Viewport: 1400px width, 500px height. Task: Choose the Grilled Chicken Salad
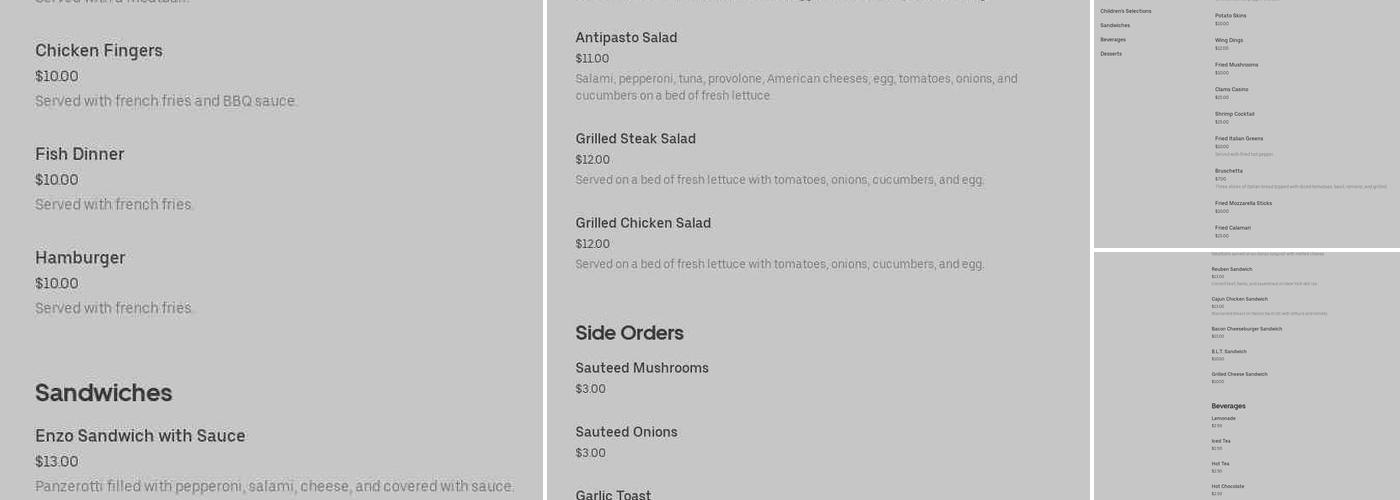click(x=643, y=223)
